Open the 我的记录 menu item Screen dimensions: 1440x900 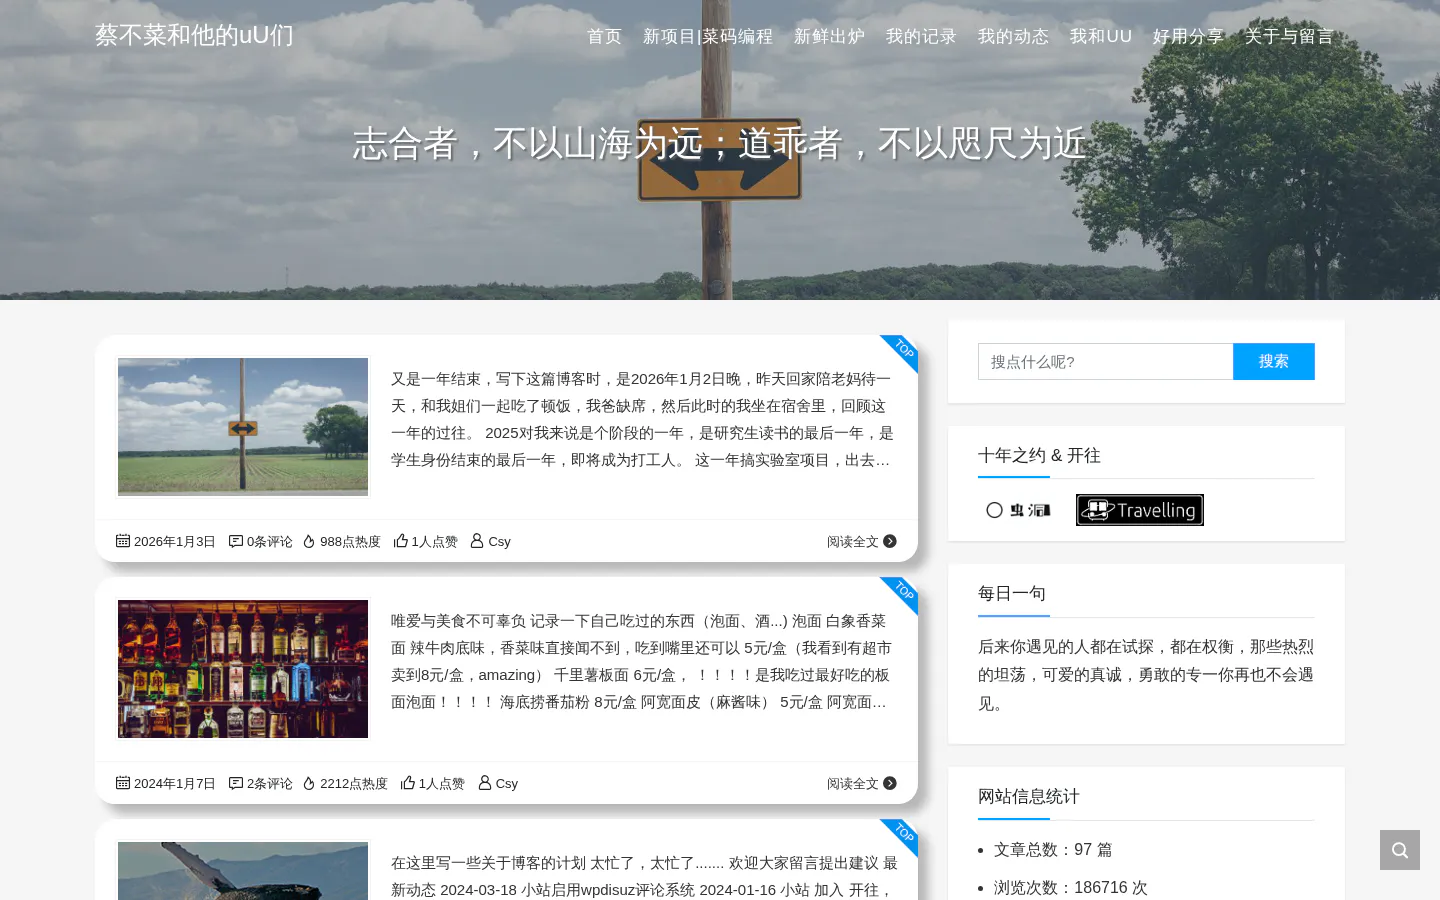click(x=921, y=37)
